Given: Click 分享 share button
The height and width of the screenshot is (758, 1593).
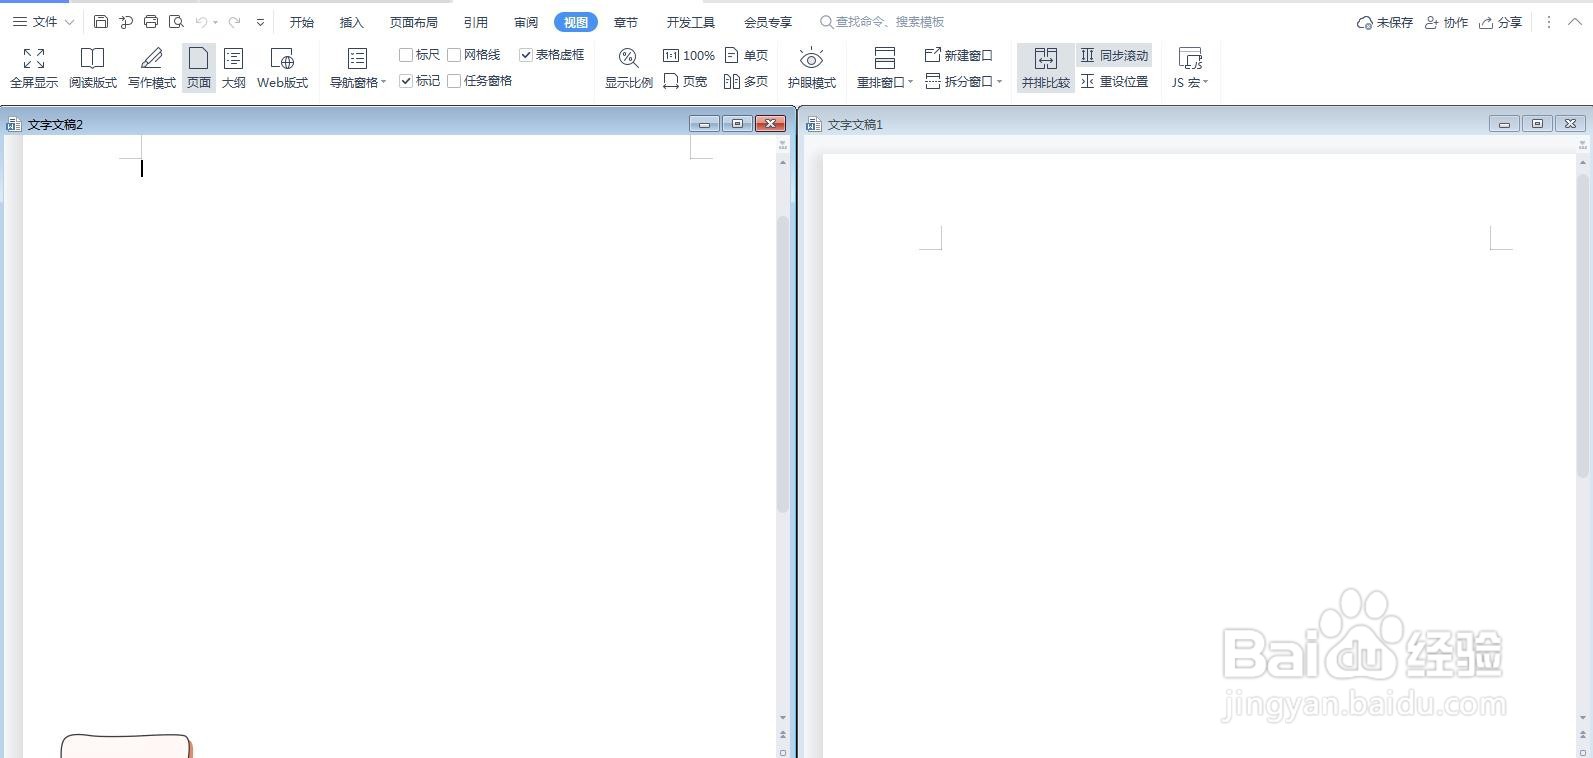Looking at the screenshot, I should (1501, 22).
